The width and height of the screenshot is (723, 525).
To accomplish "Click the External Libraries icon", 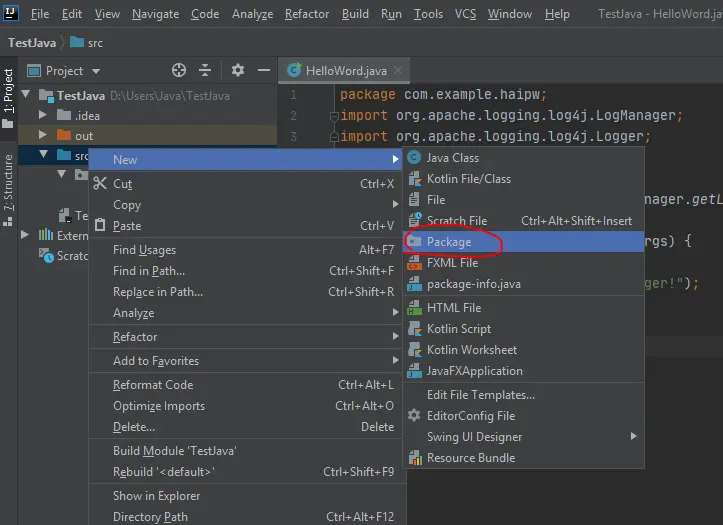I will (x=46, y=235).
